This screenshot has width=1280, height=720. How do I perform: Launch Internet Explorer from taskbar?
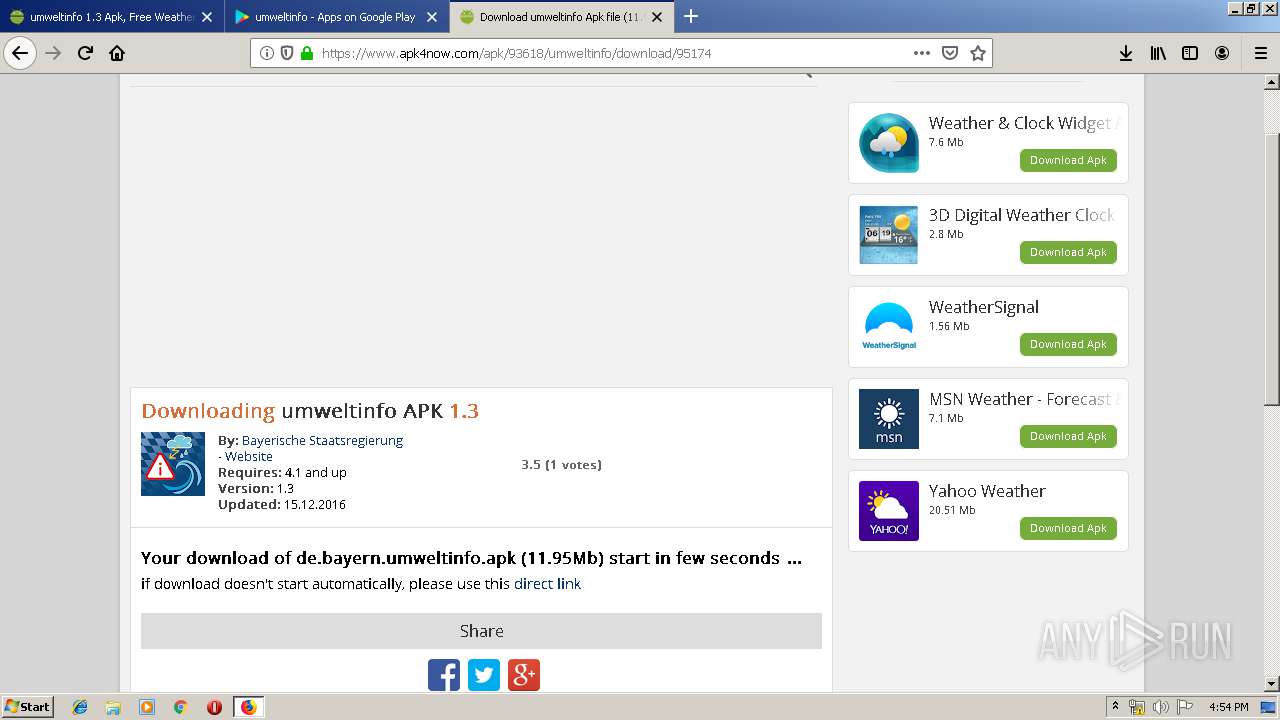click(80, 707)
